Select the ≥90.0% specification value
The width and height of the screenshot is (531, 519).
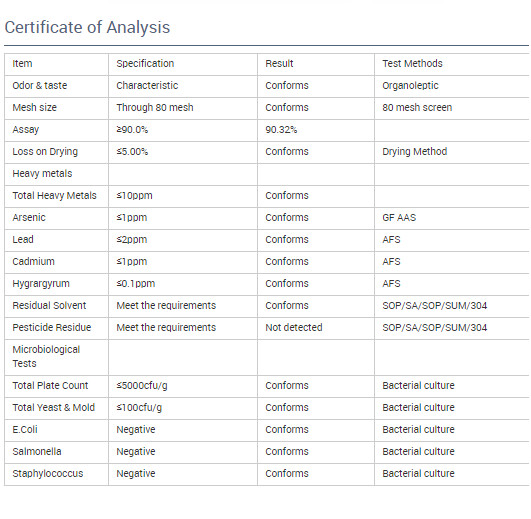[132, 130]
